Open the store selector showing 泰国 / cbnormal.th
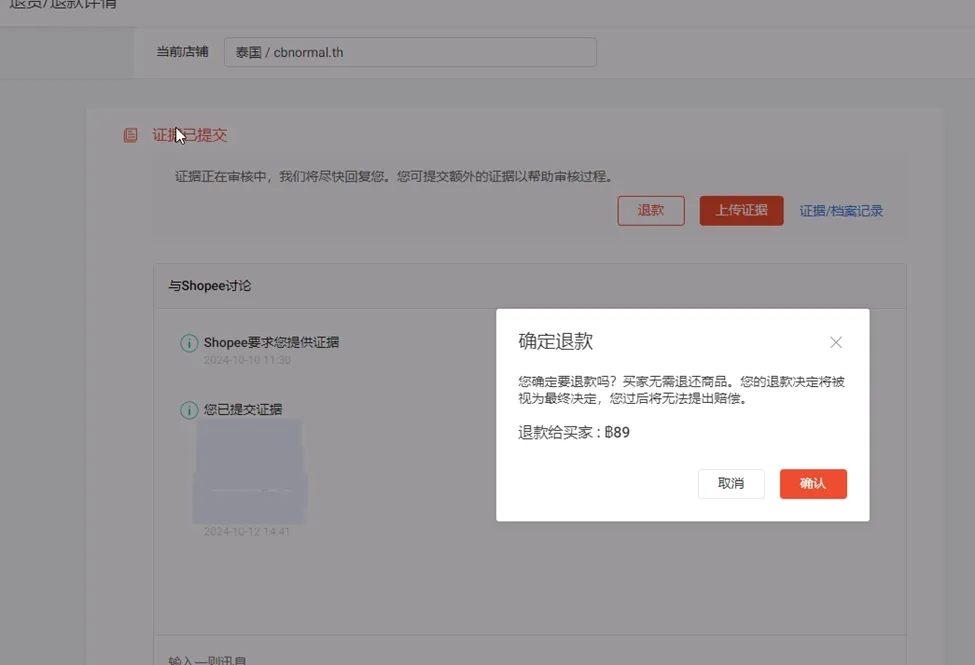This screenshot has height=665, width=975. pos(410,52)
